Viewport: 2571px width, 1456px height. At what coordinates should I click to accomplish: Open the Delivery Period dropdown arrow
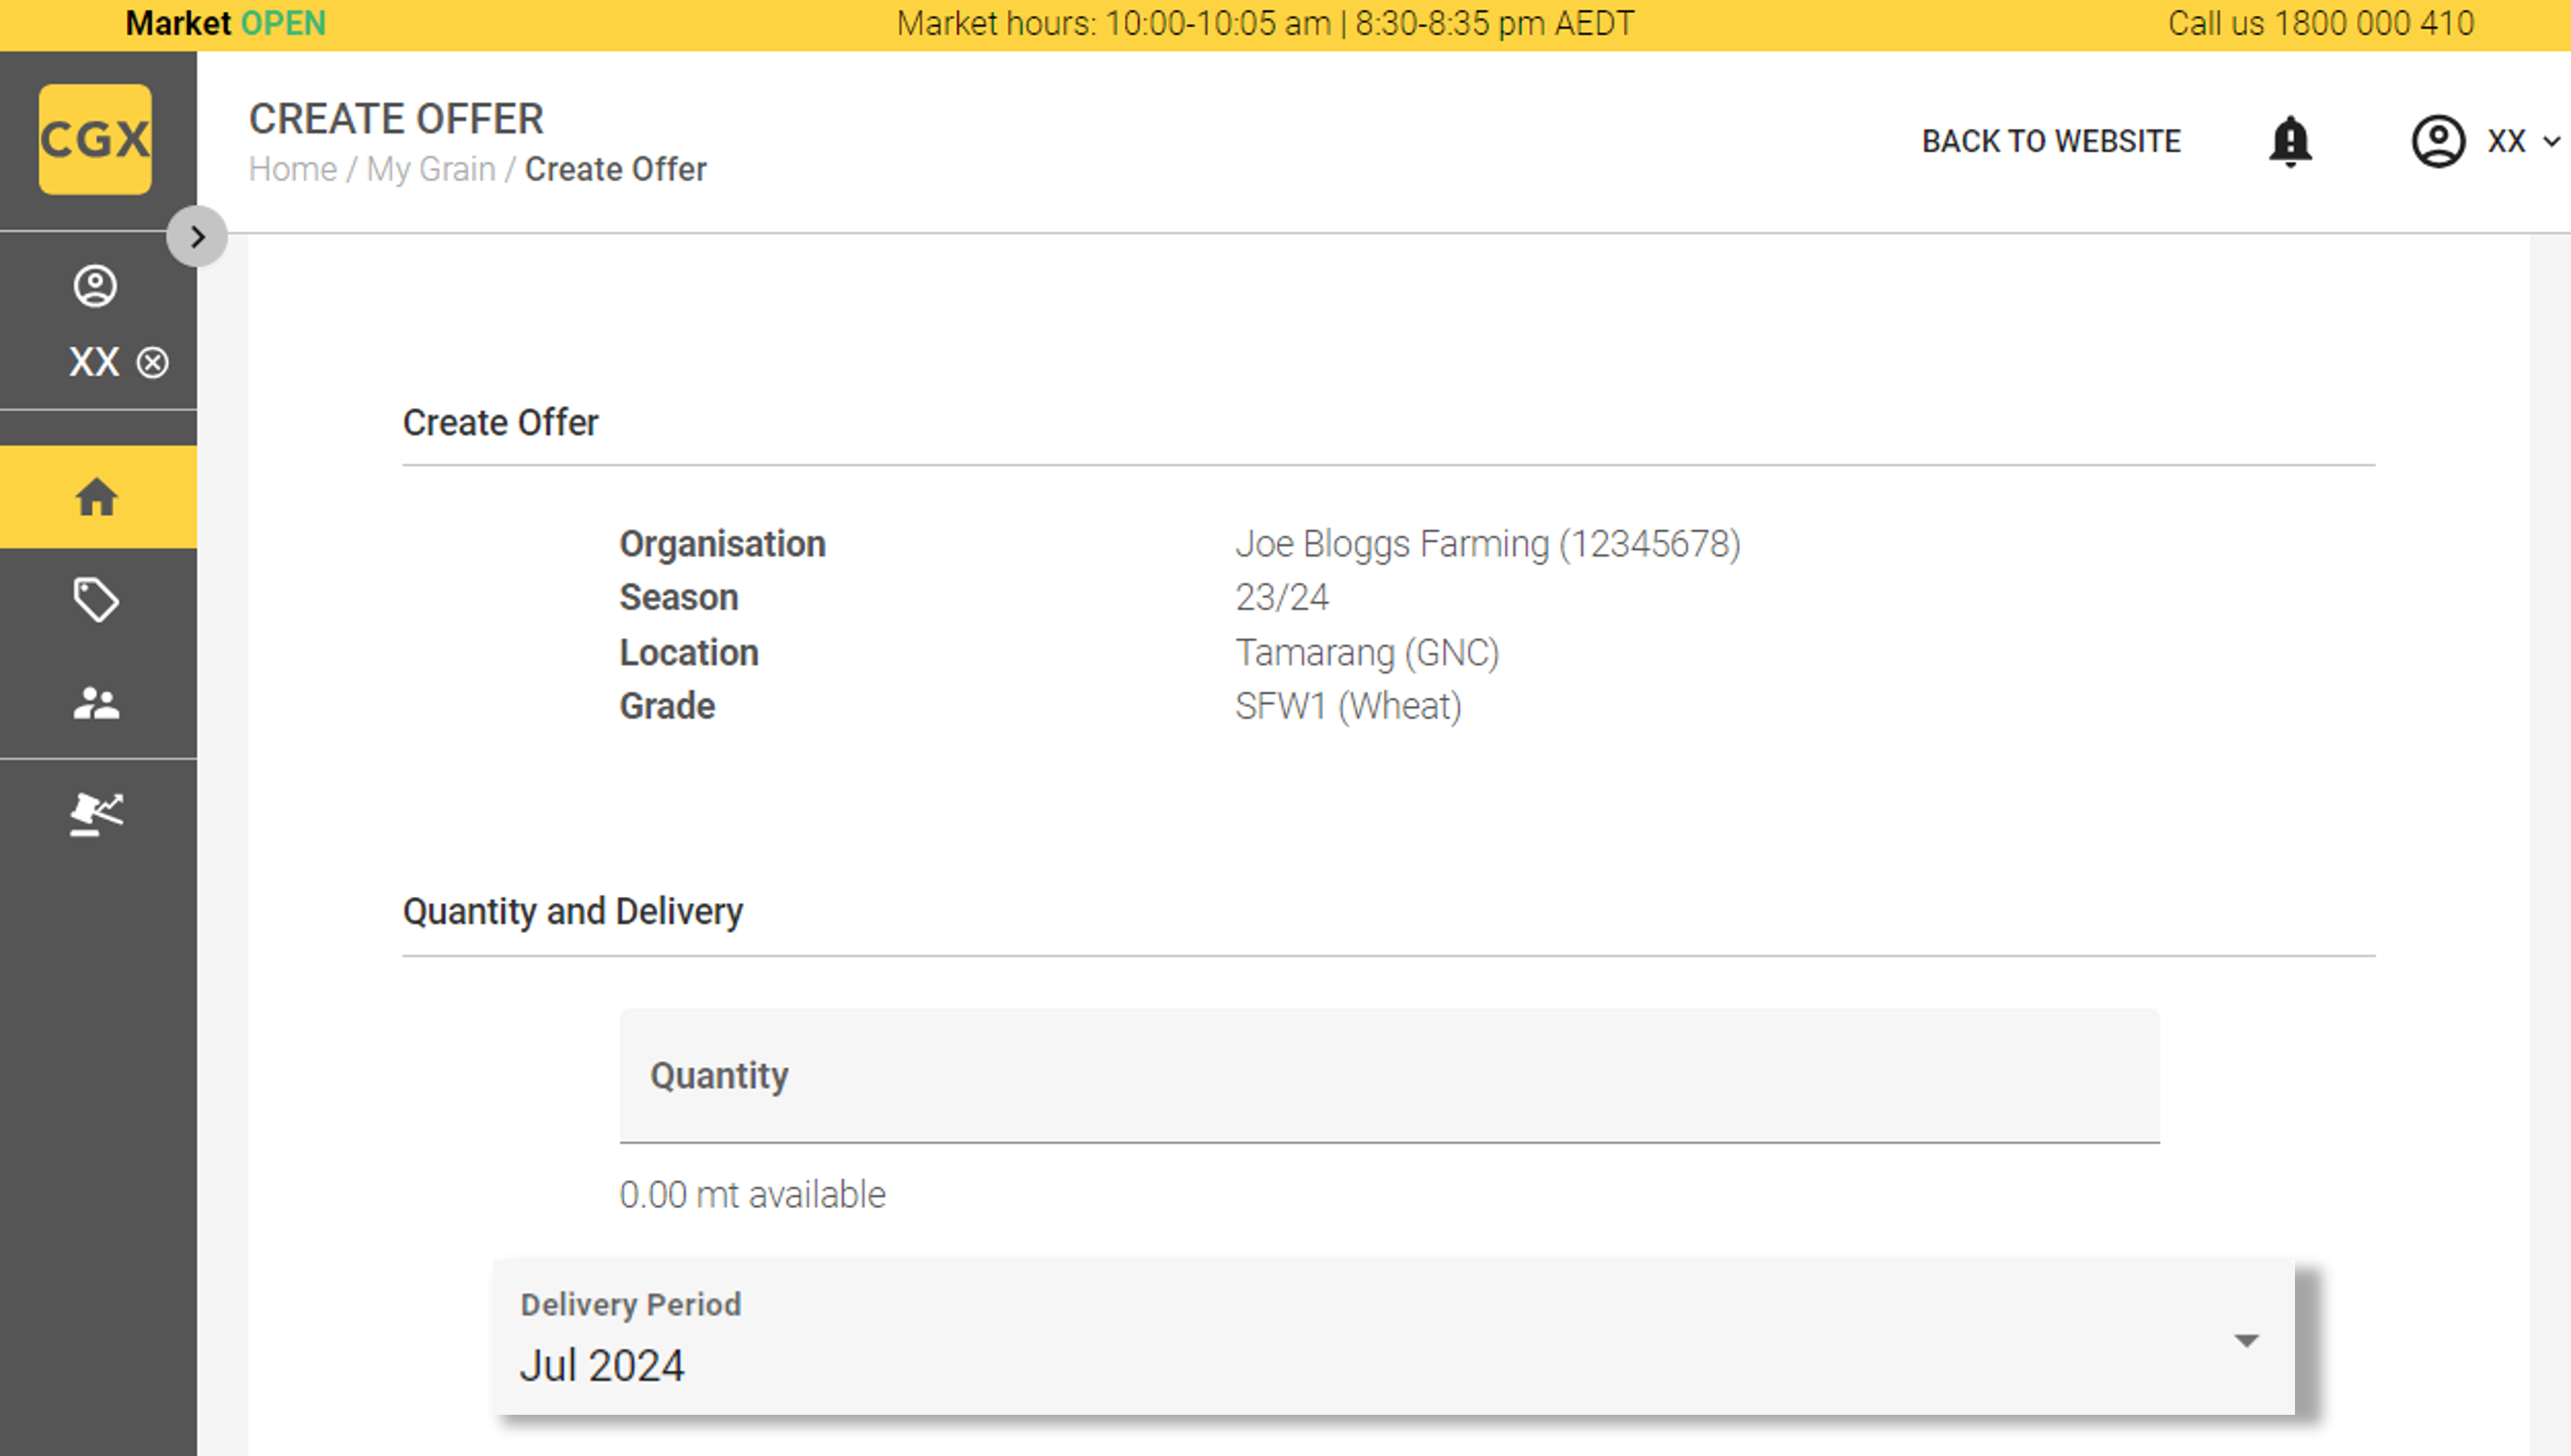[2246, 1340]
